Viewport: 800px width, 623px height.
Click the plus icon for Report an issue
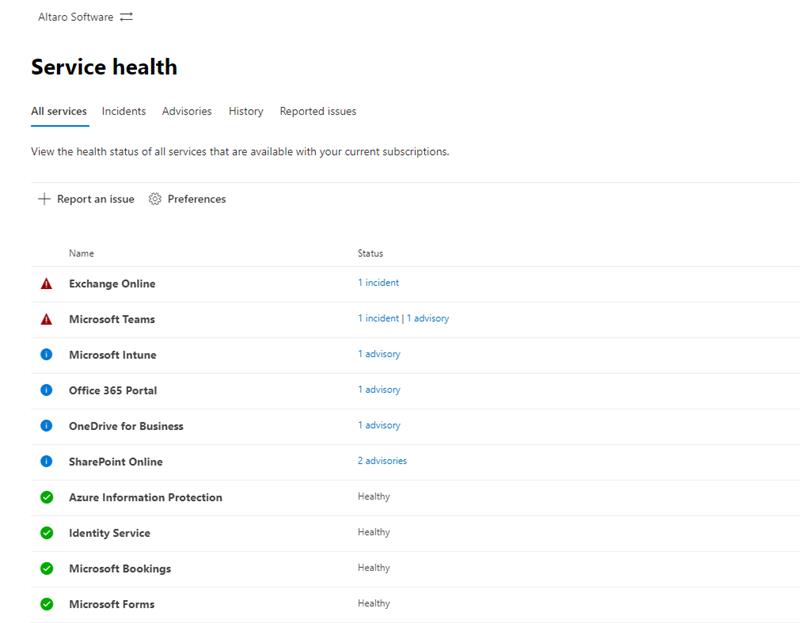click(44, 199)
